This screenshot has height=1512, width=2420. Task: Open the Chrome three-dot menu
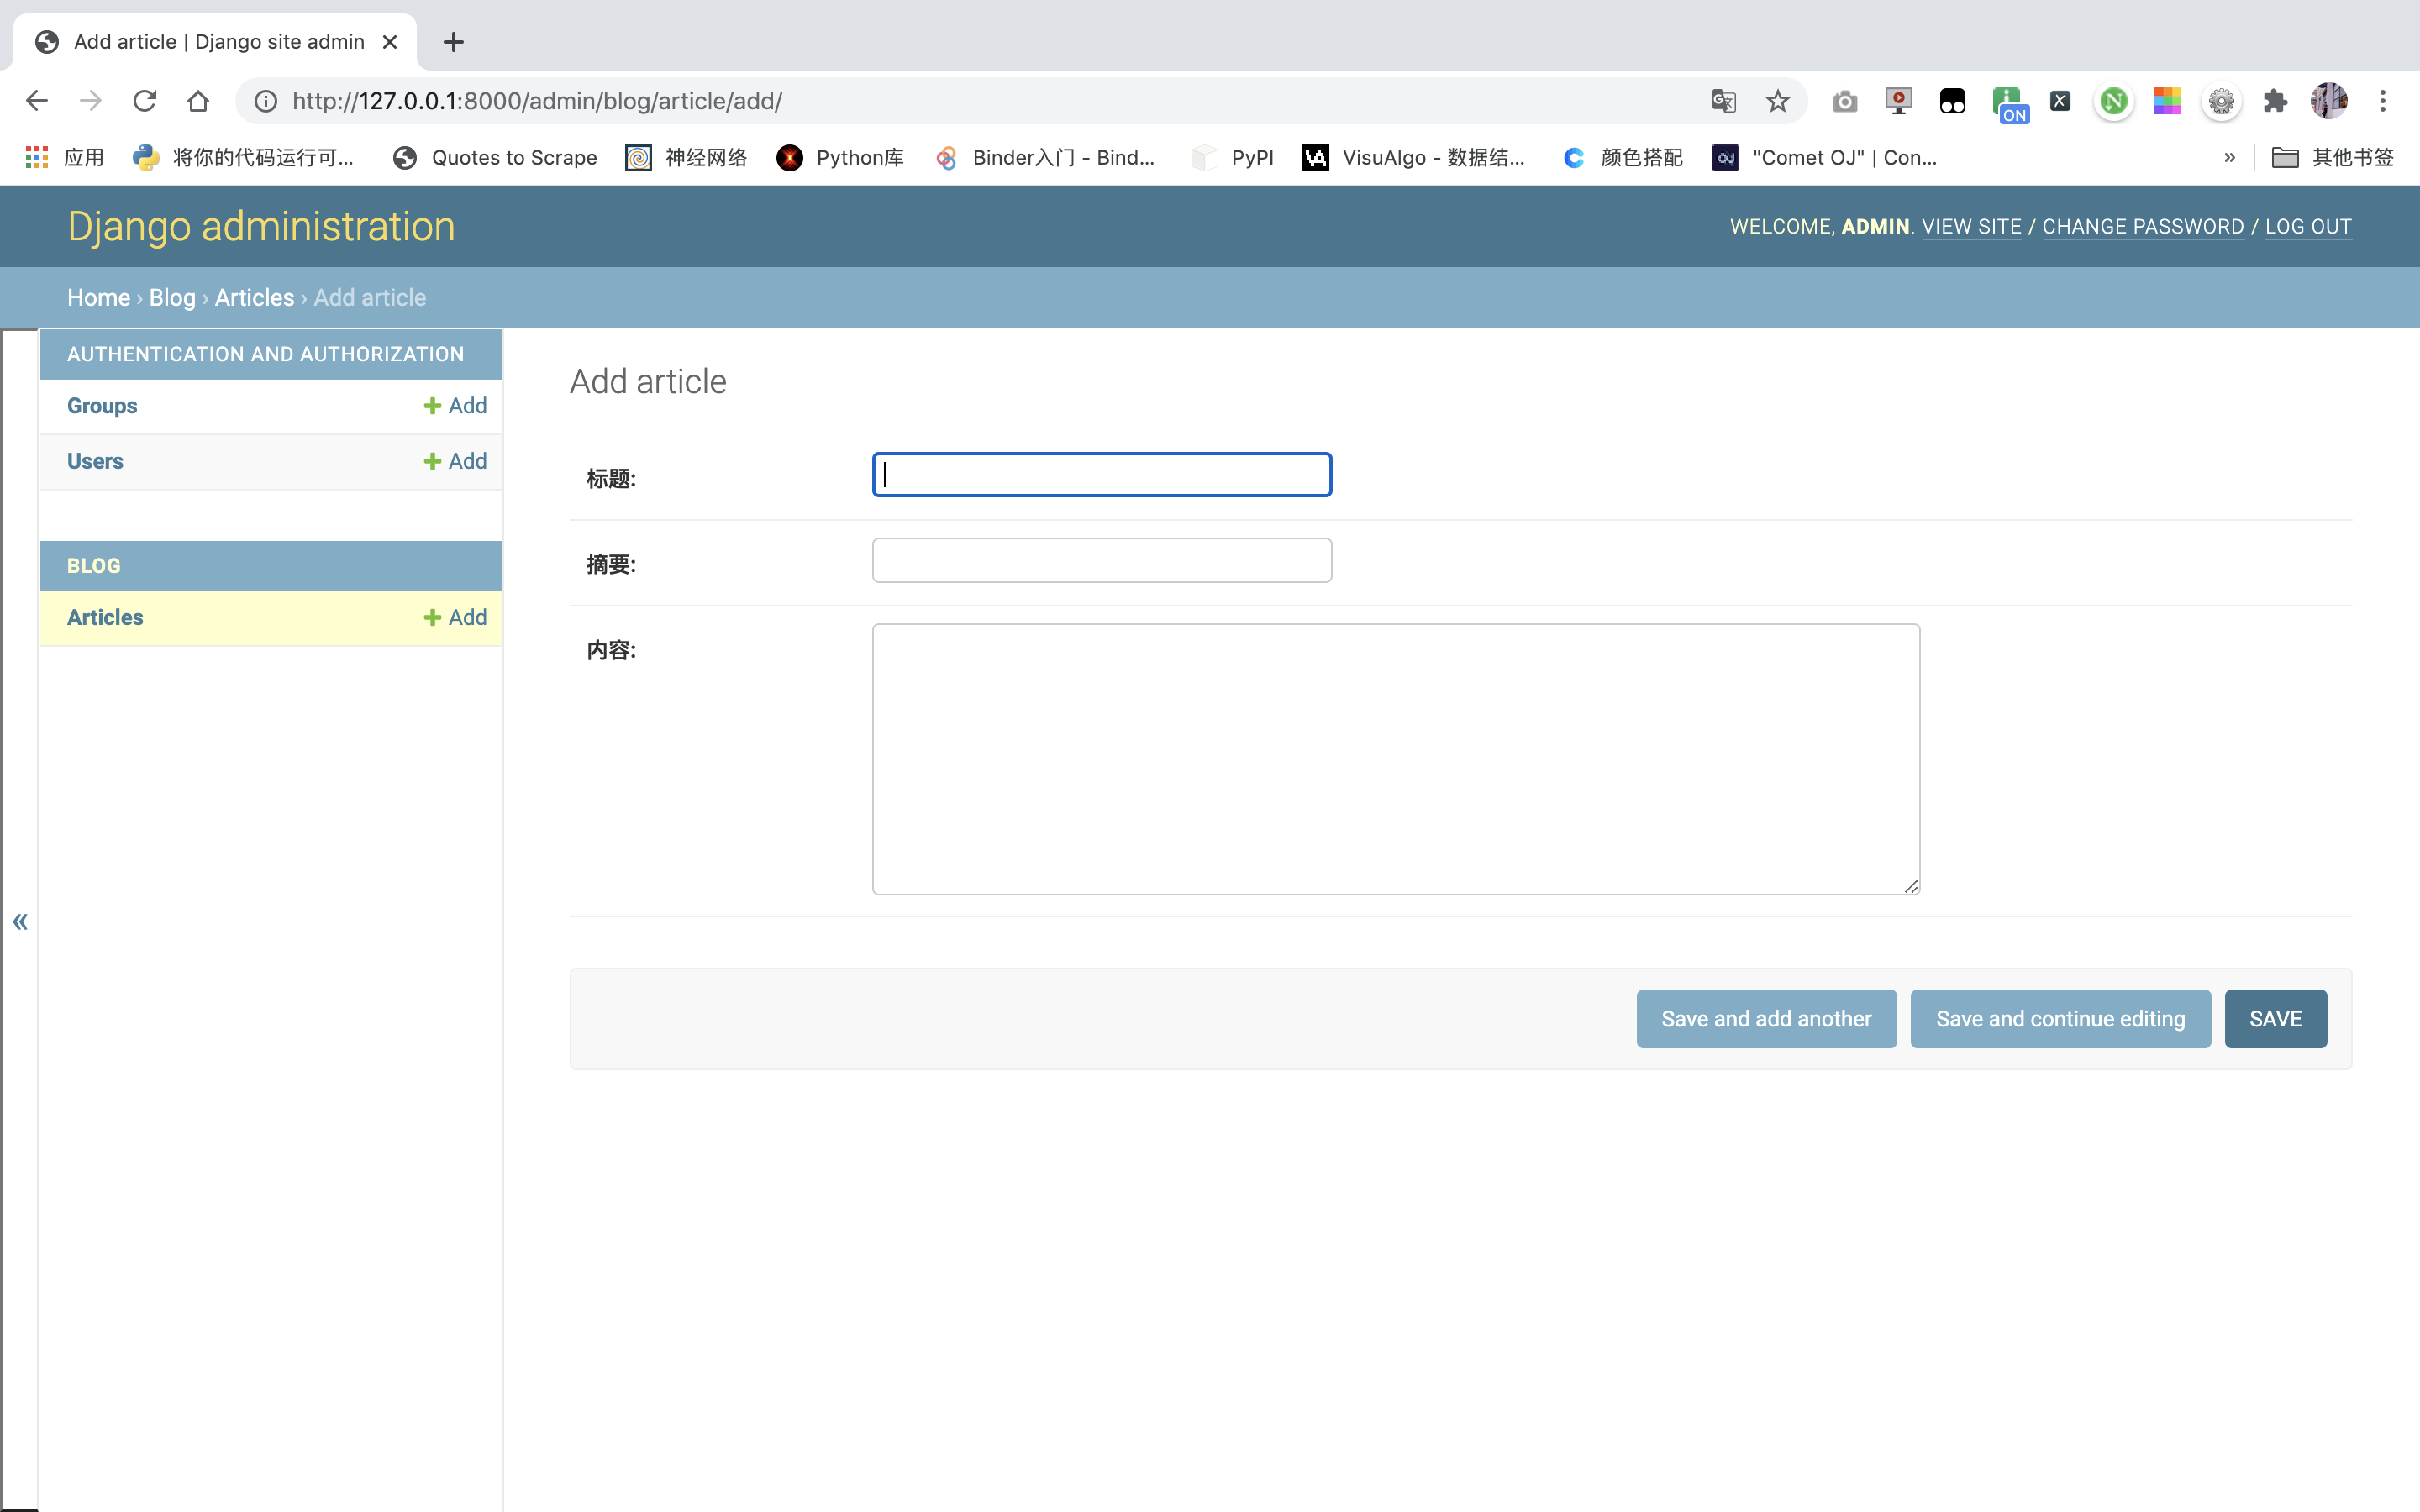click(x=2383, y=101)
